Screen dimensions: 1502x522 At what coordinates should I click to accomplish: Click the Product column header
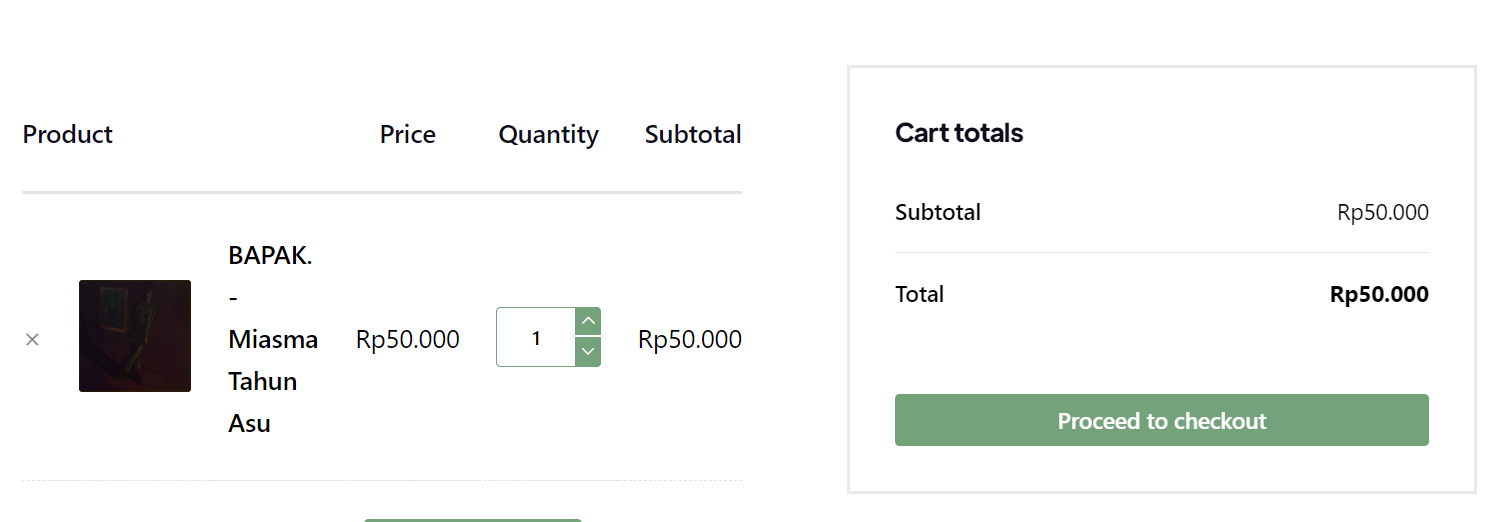coord(68,135)
